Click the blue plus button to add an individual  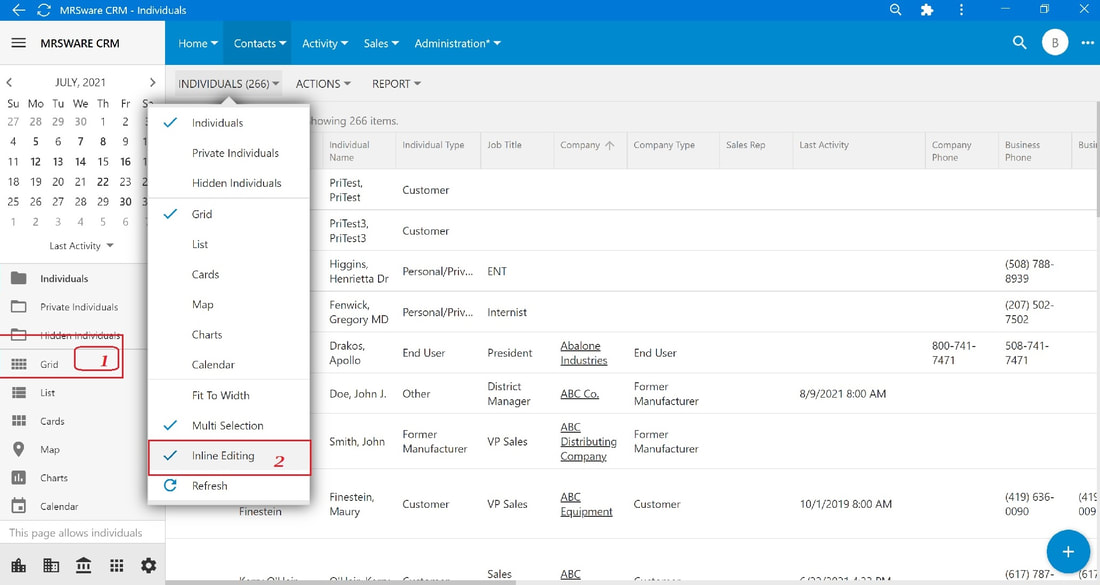pos(1068,552)
